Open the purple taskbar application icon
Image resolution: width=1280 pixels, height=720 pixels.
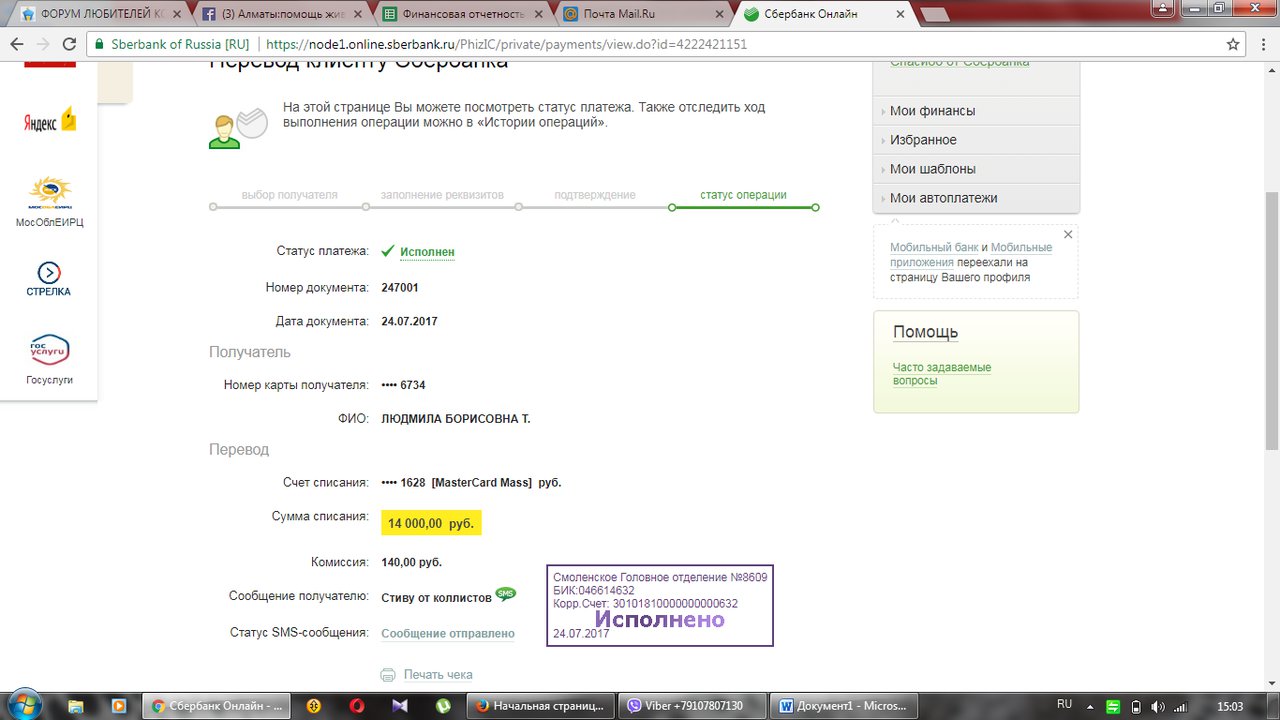[x=400, y=705]
